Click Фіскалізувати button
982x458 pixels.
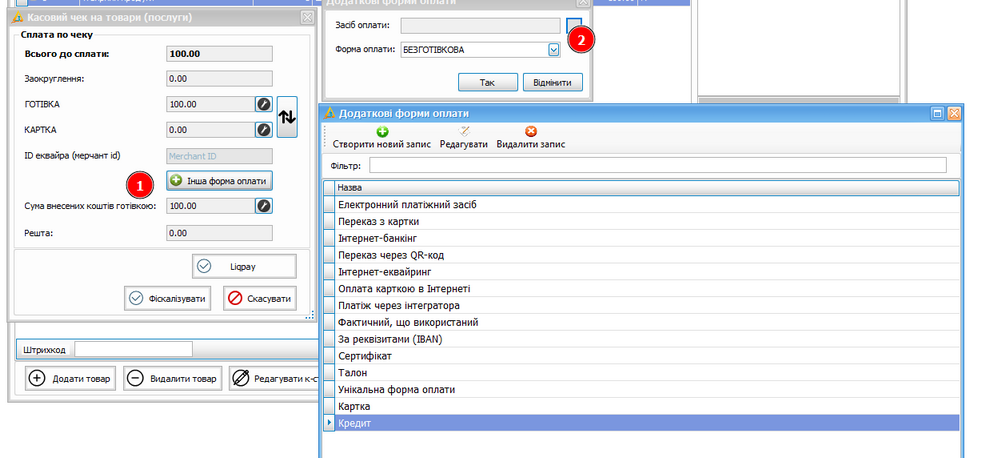pyautogui.click(x=167, y=299)
